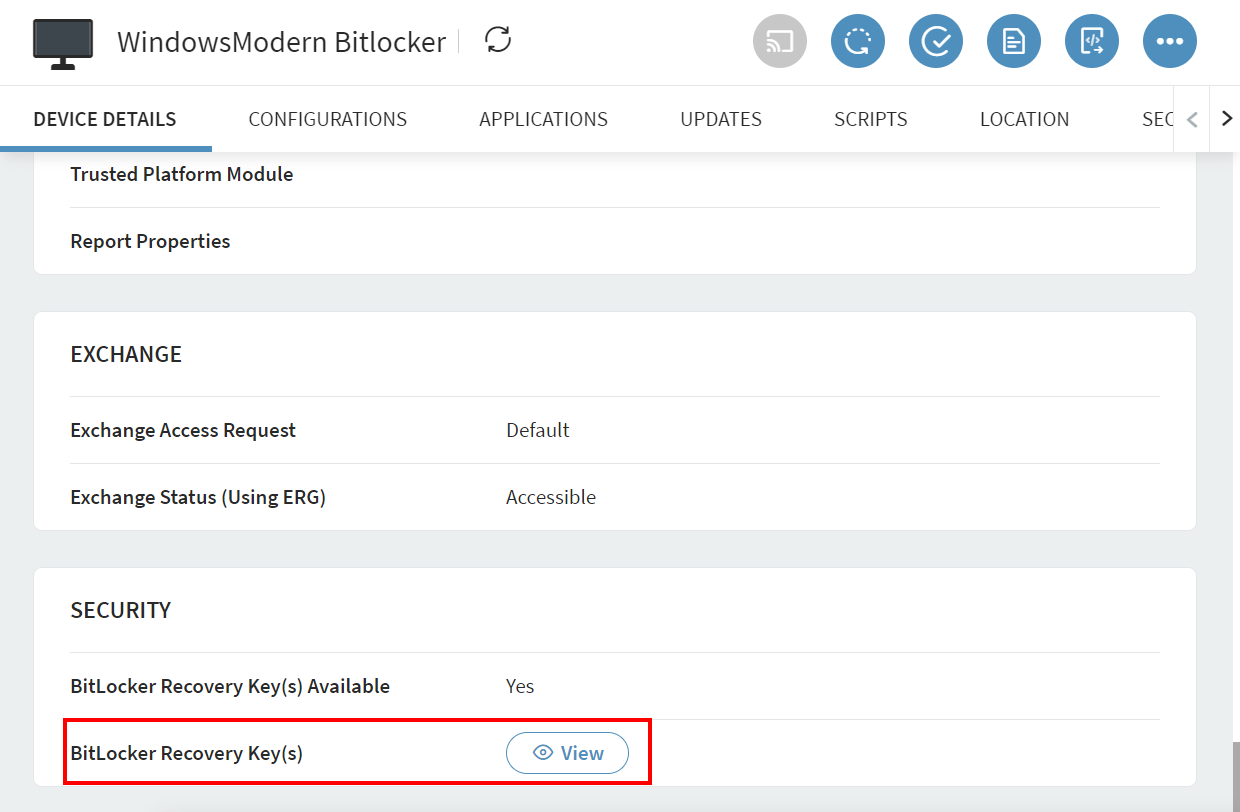1240x812 pixels.
Task: Open the three-dots more actions menu
Action: 1169,41
